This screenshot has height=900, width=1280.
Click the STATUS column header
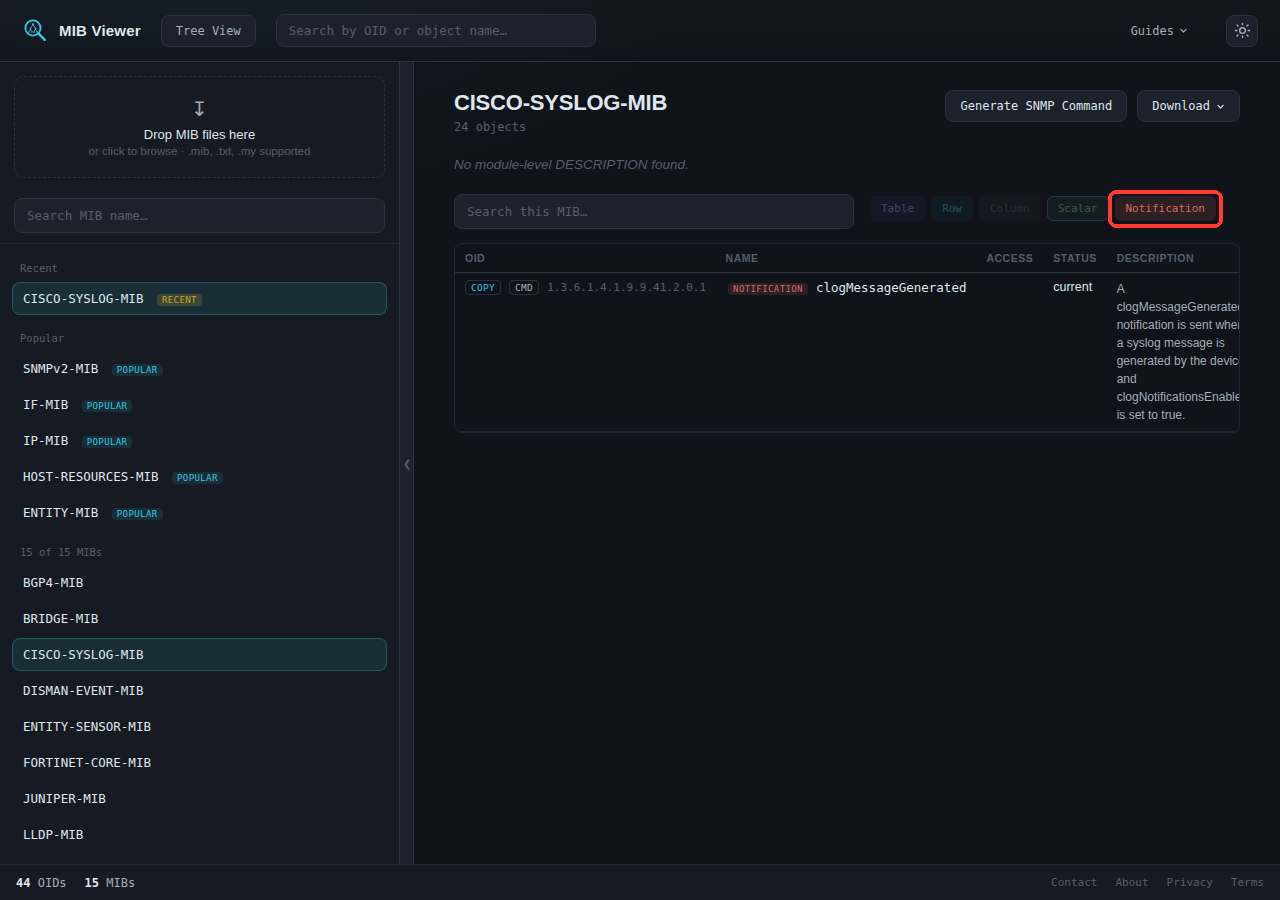pyautogui.click(x=1075, y=258)
